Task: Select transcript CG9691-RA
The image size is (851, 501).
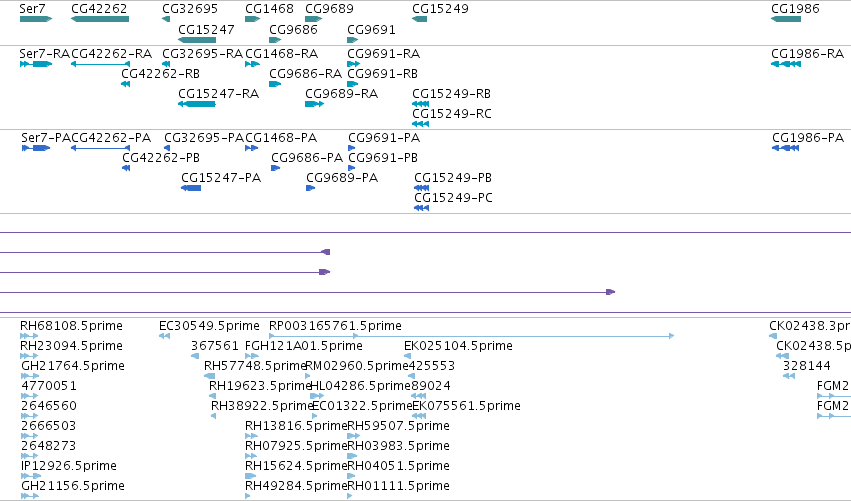Action: click(x=353, y=64)
